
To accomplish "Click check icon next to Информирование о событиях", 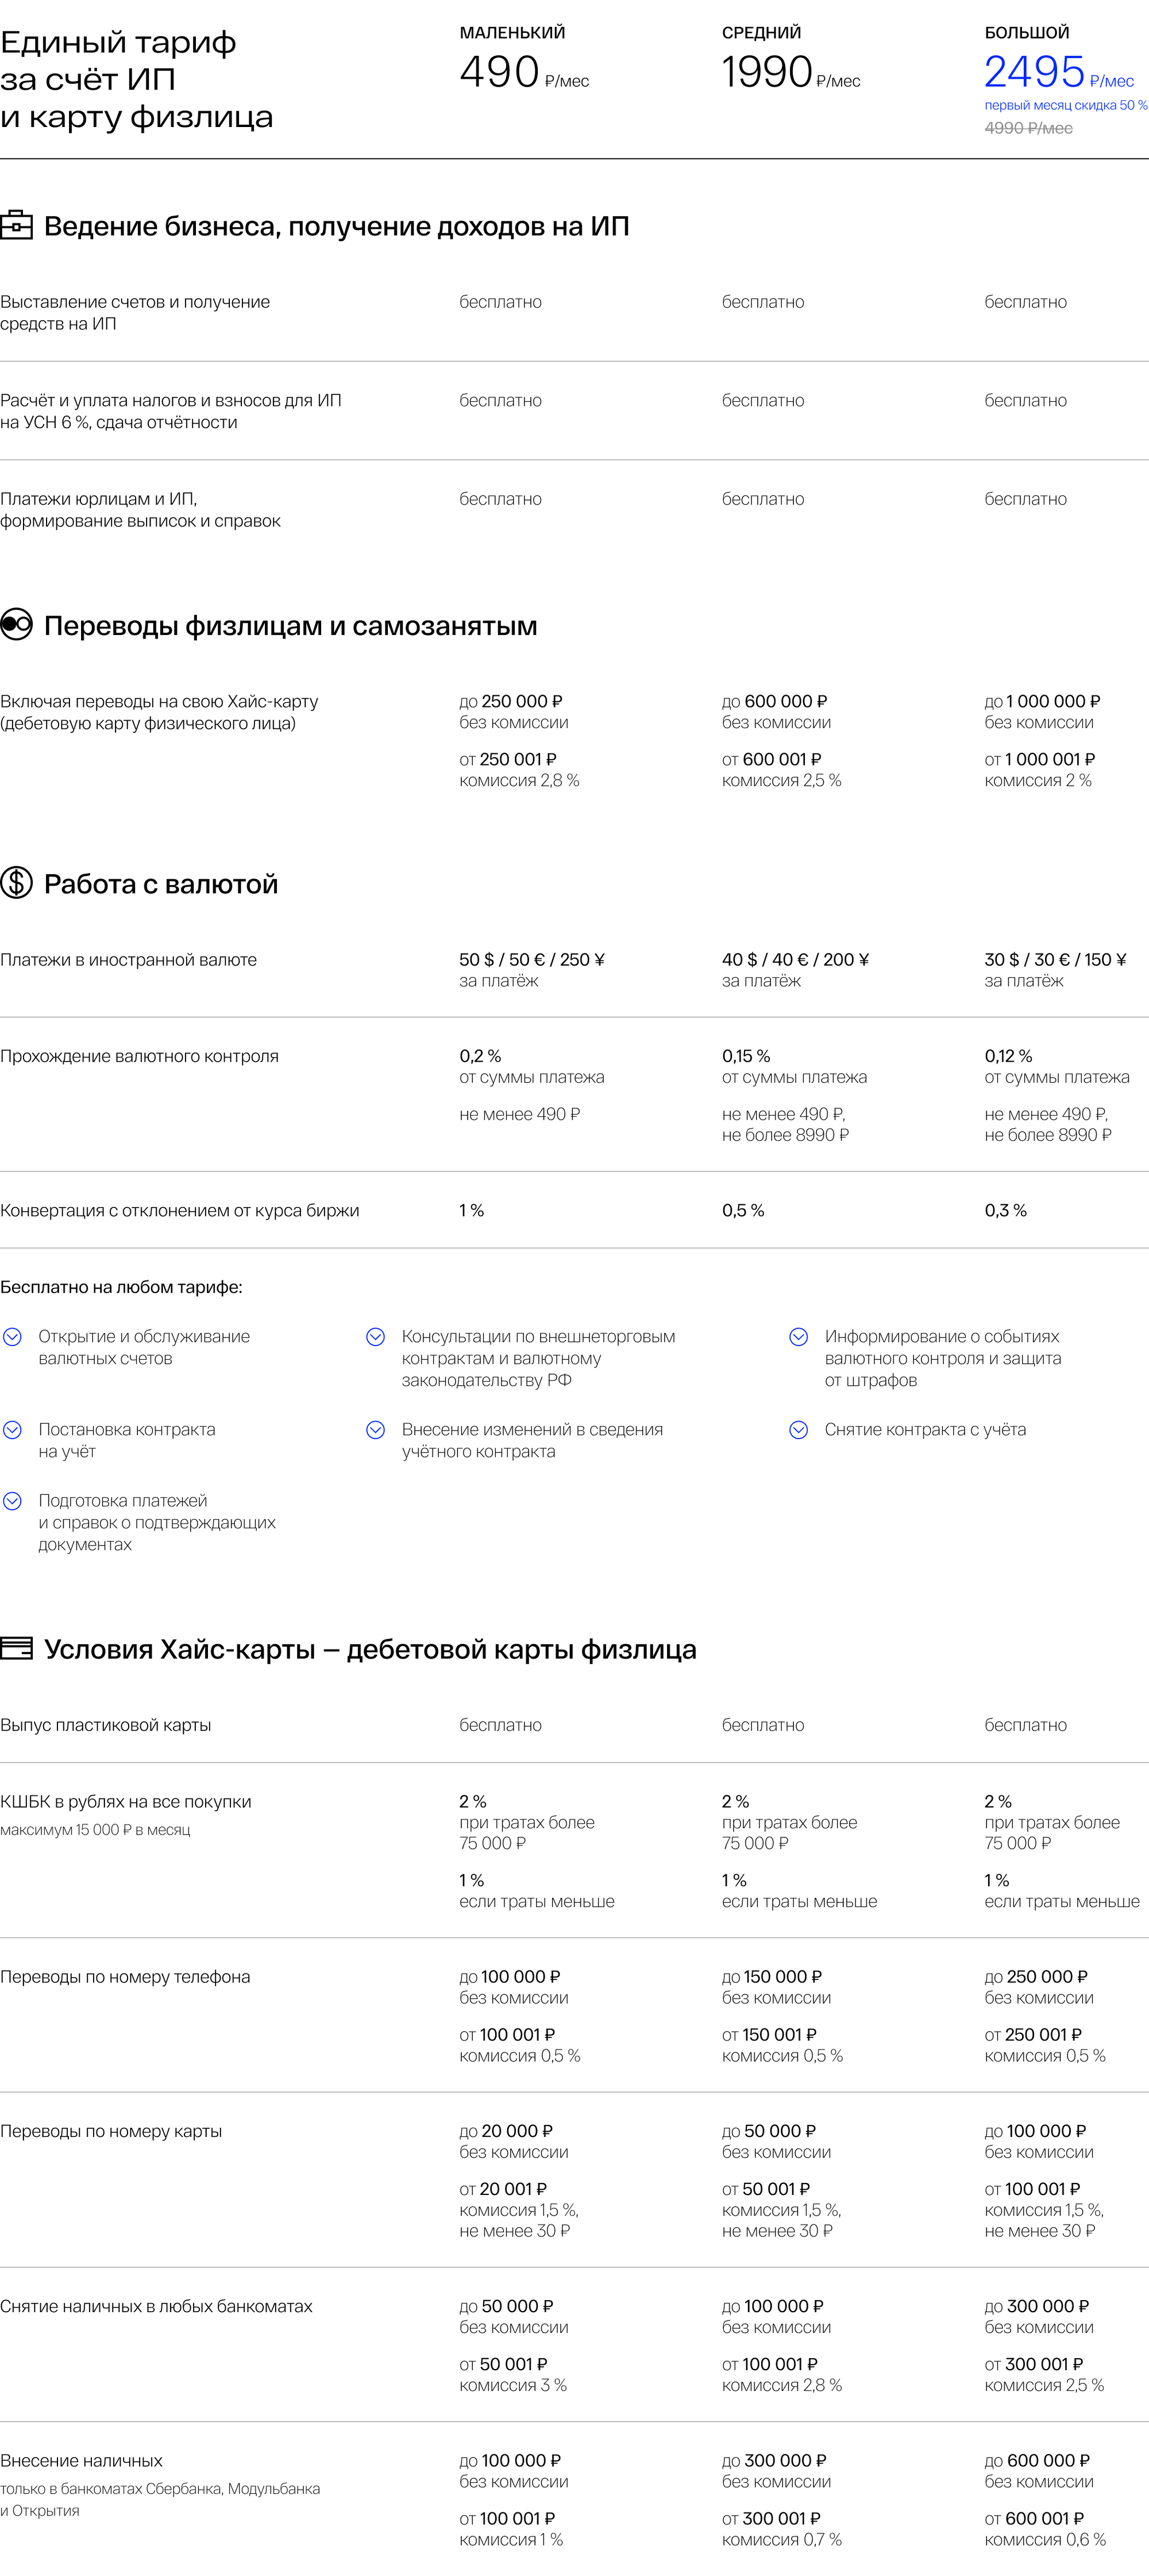I will point(799,1337).
